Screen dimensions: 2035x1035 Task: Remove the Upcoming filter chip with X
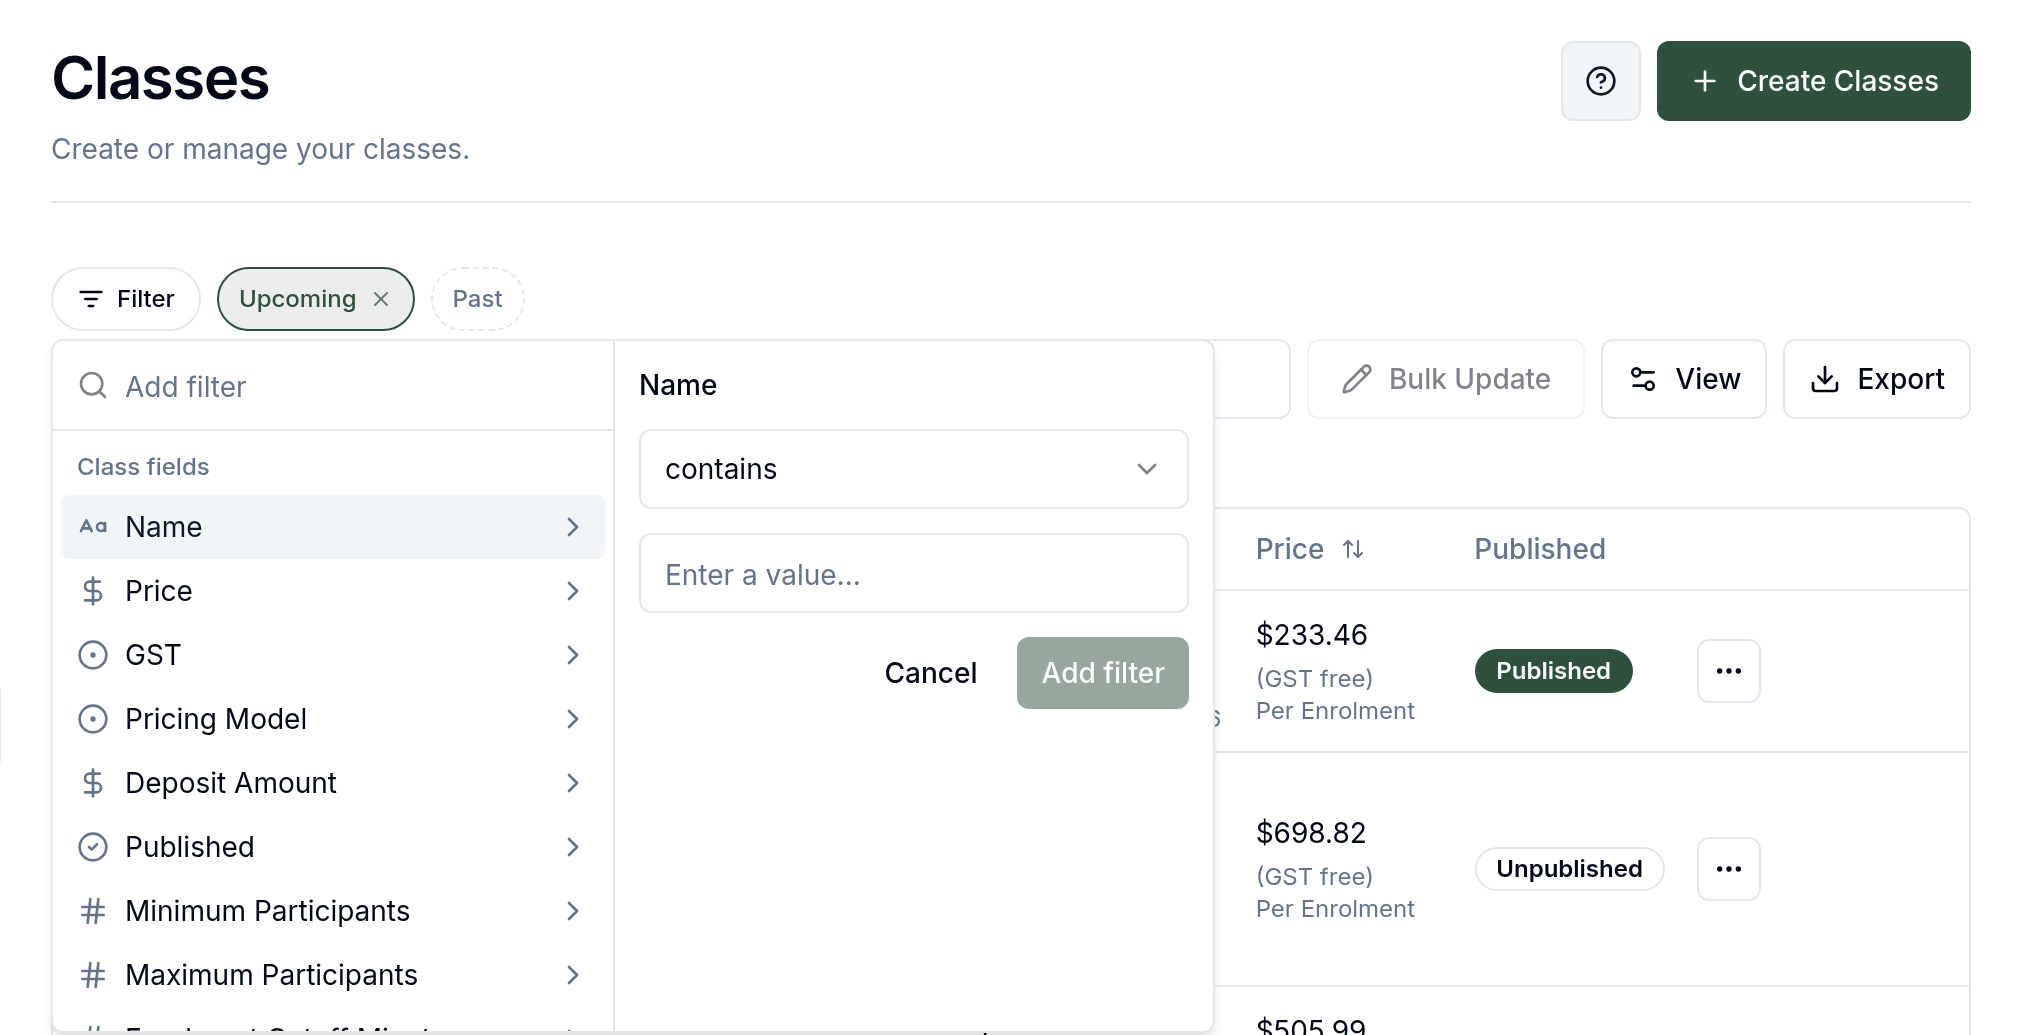[381, 299]
